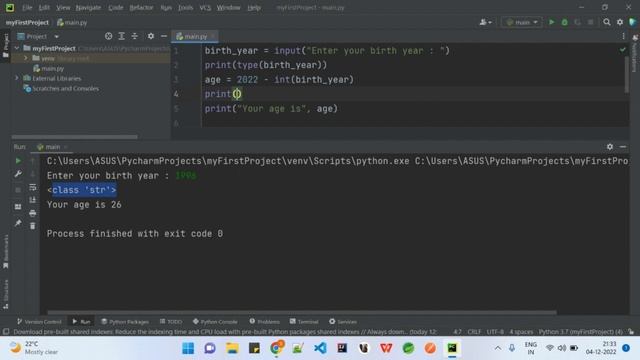The height and width of the screenshot is (360, 640).
Task: Hide the Project panel with the minus icon
Action: click(164, 36)
